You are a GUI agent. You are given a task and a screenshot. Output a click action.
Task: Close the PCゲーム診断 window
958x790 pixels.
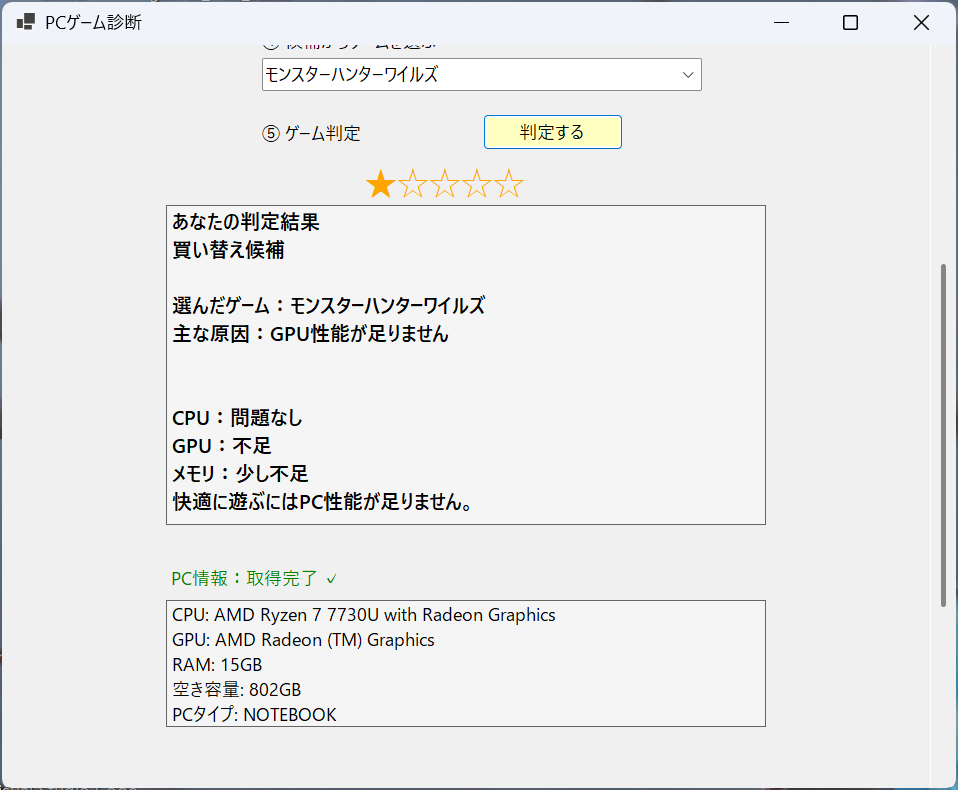[921, 23]
